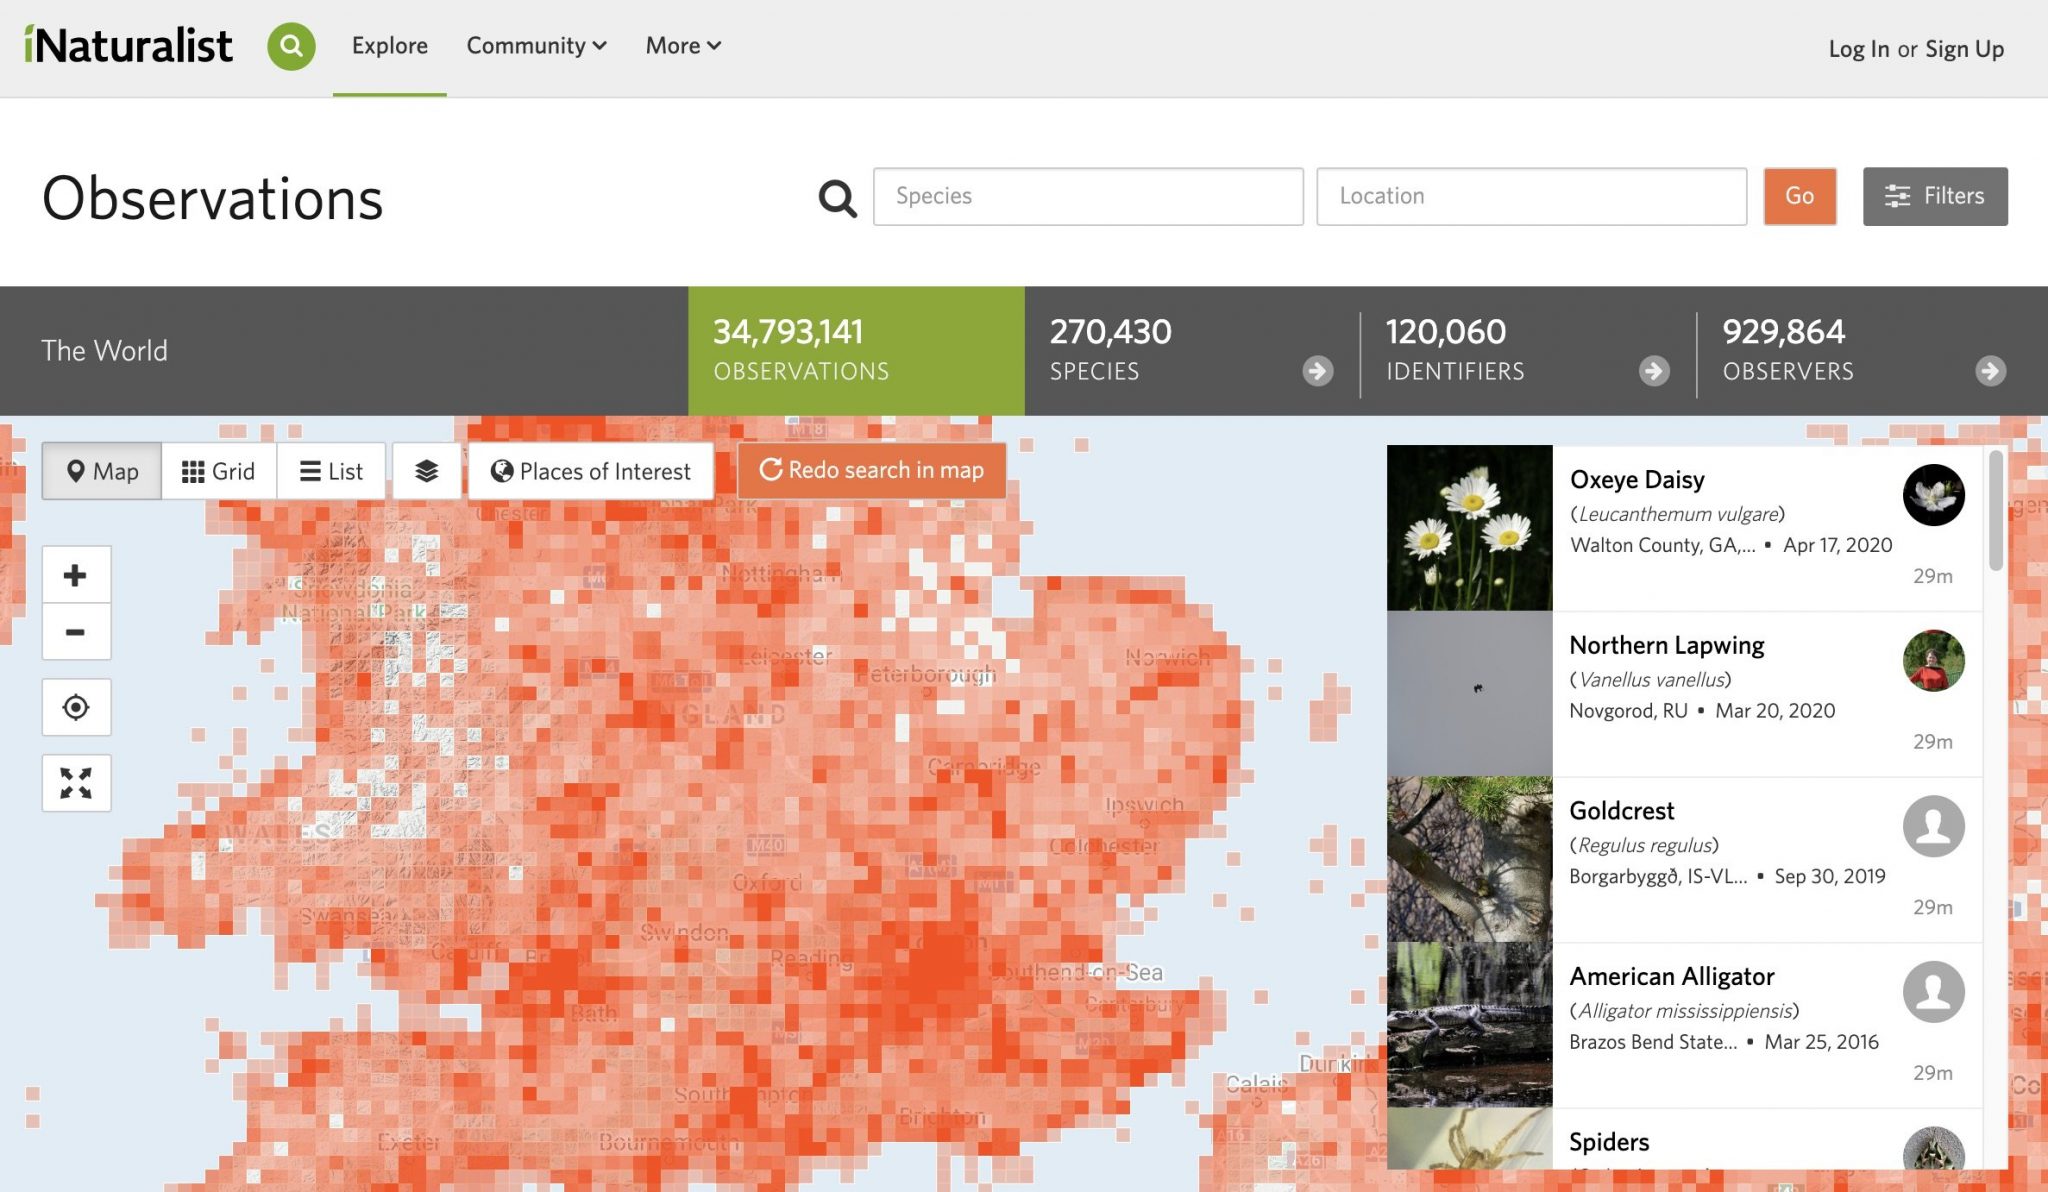Expand map to fullscreen with arrows icon

tap(76, 783)
